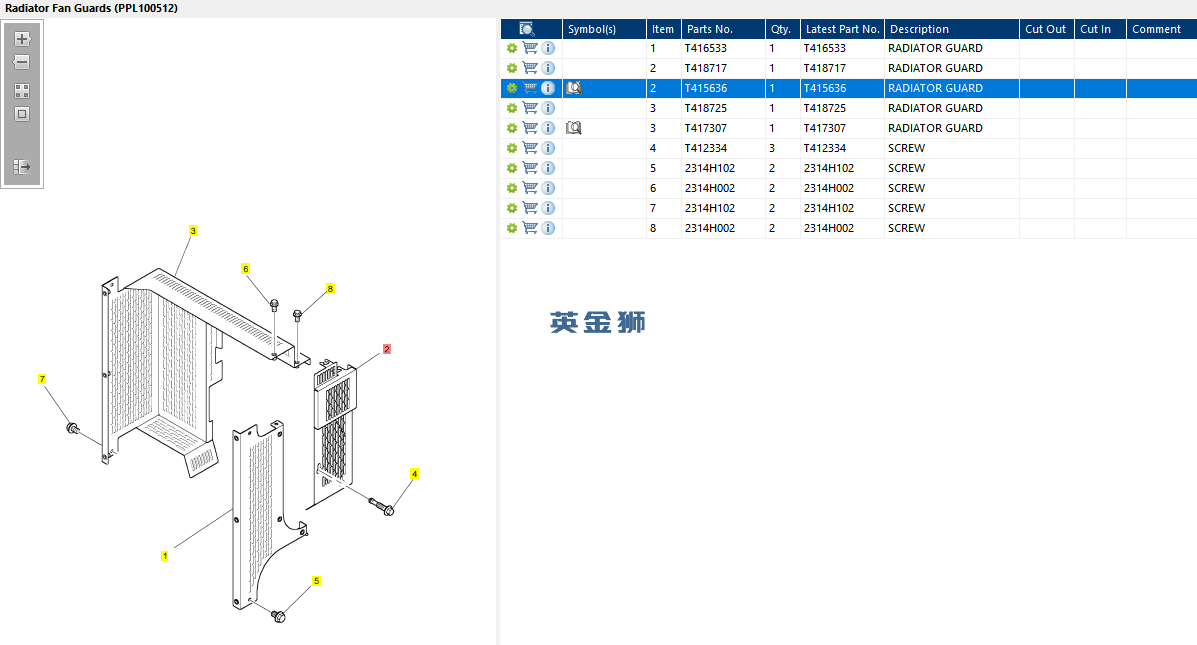Sort by Parts No. column header
This screenshot has height=645, width=1197.
coord(722,29)
